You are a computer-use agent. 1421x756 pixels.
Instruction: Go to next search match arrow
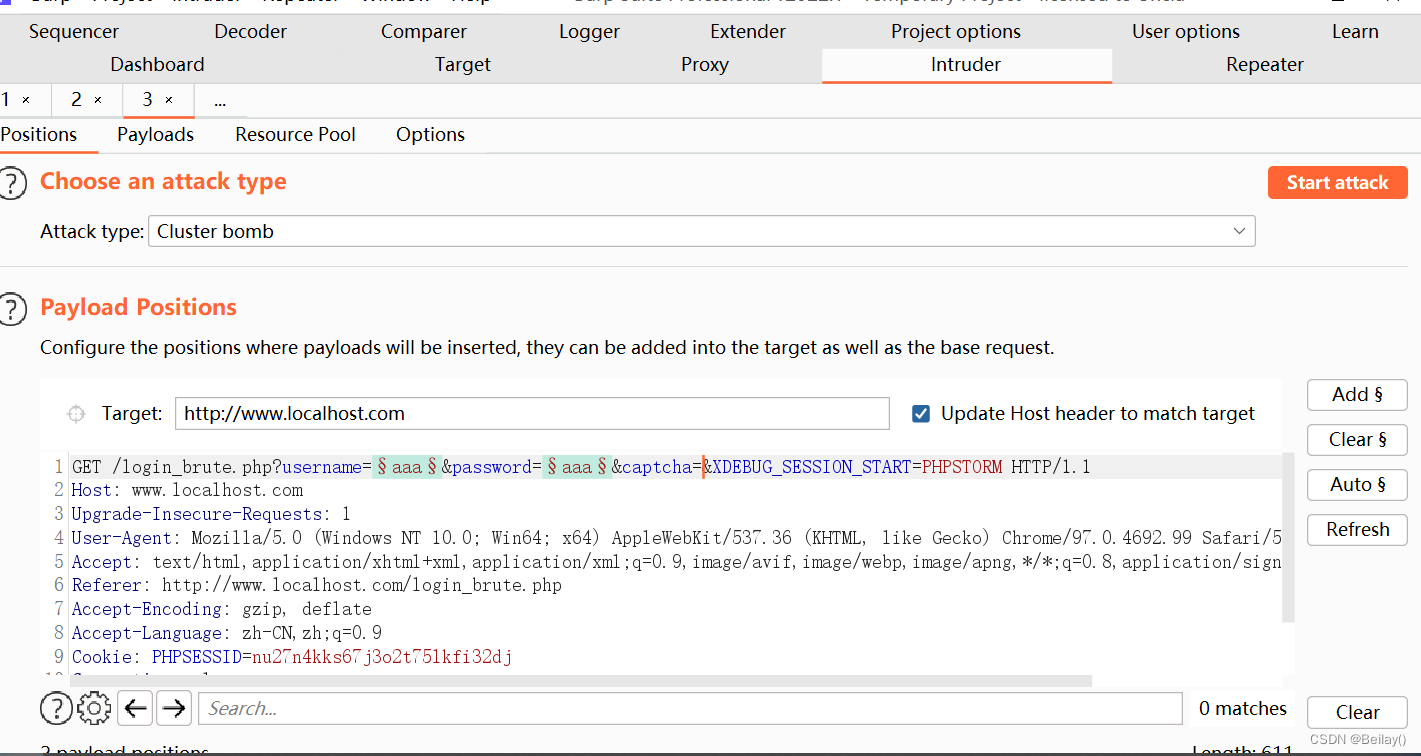(x=174, y=709)
